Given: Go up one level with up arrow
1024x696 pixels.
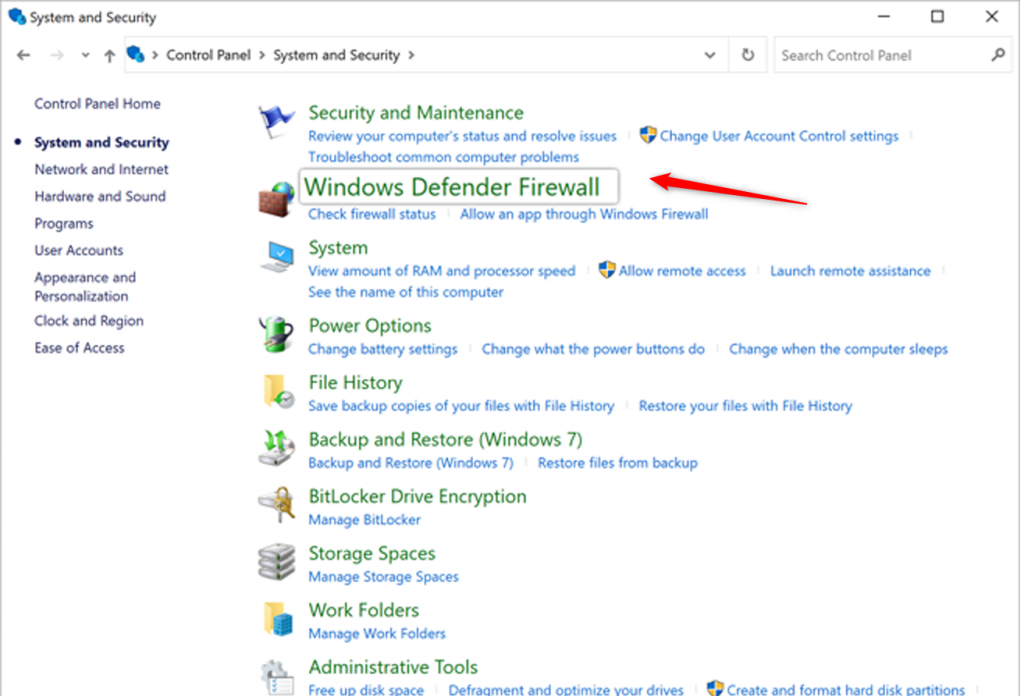Looking at the screenshot, I should [110, 56].
